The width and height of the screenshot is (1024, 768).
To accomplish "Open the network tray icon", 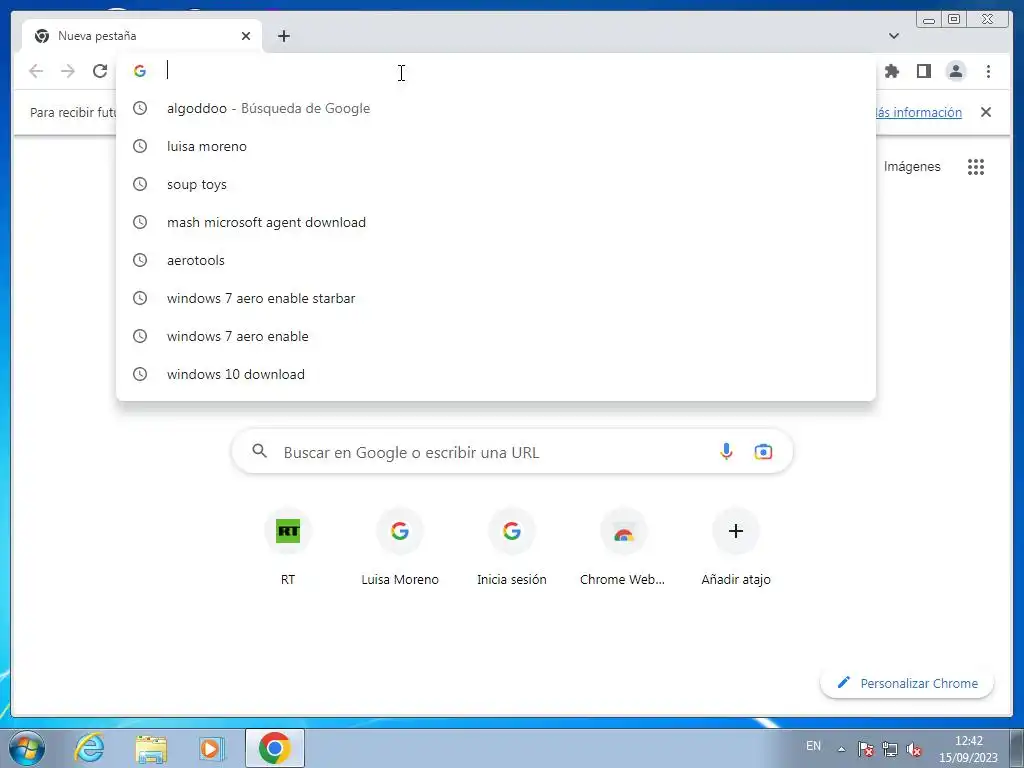I will (890, 749).
